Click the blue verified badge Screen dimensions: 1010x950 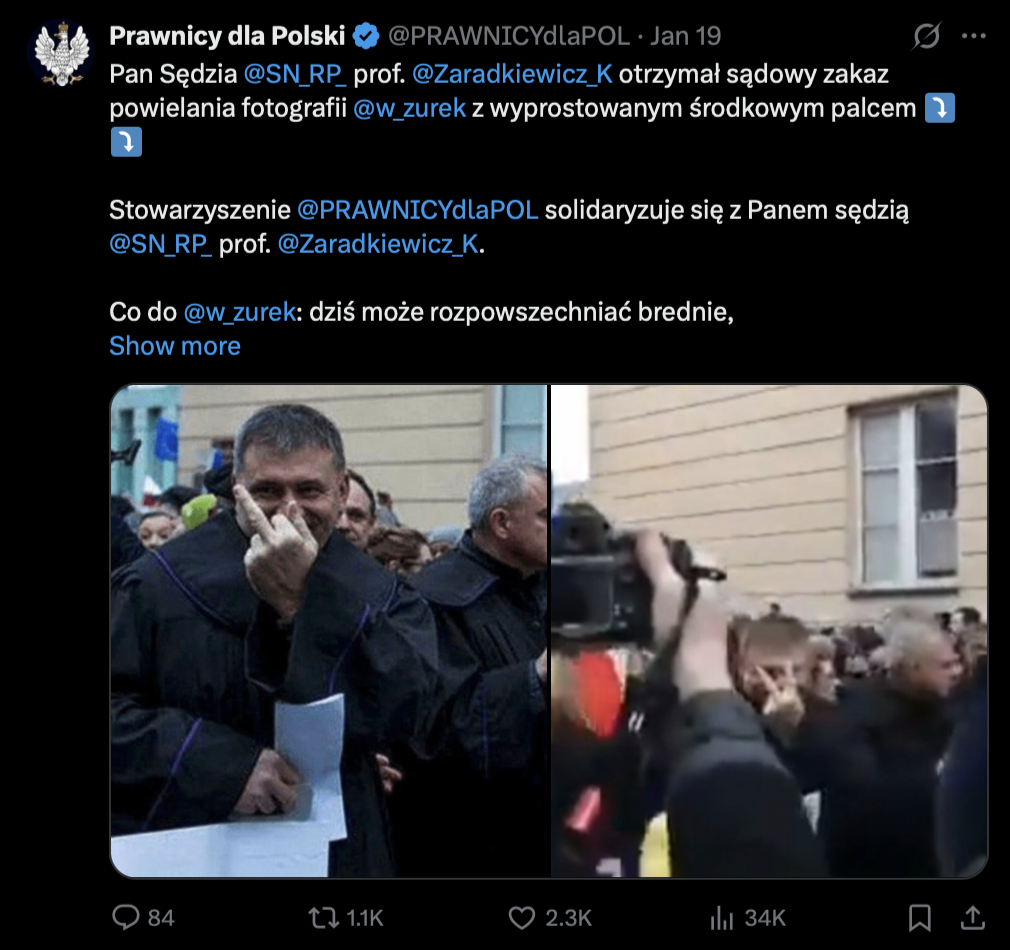[x=367, y=36]
